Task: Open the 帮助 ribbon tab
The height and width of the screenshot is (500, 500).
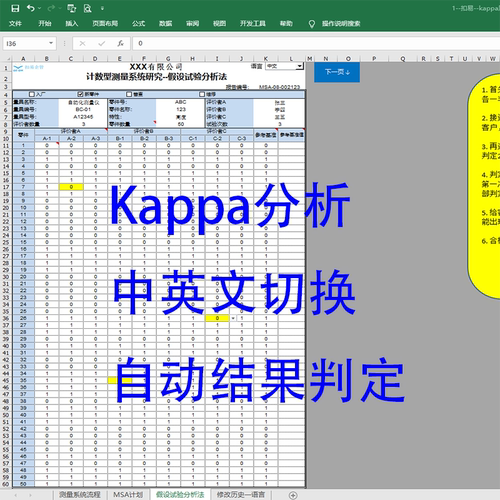Action: pyautogui.click(x=286, y=24)
